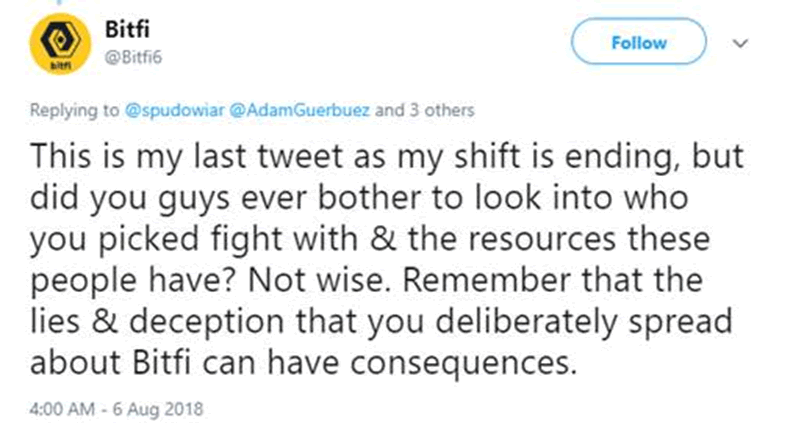This screenshot has height=423, width=793.
Task: Click the line starting 'you picked fight with'
Action: [370, 239]
